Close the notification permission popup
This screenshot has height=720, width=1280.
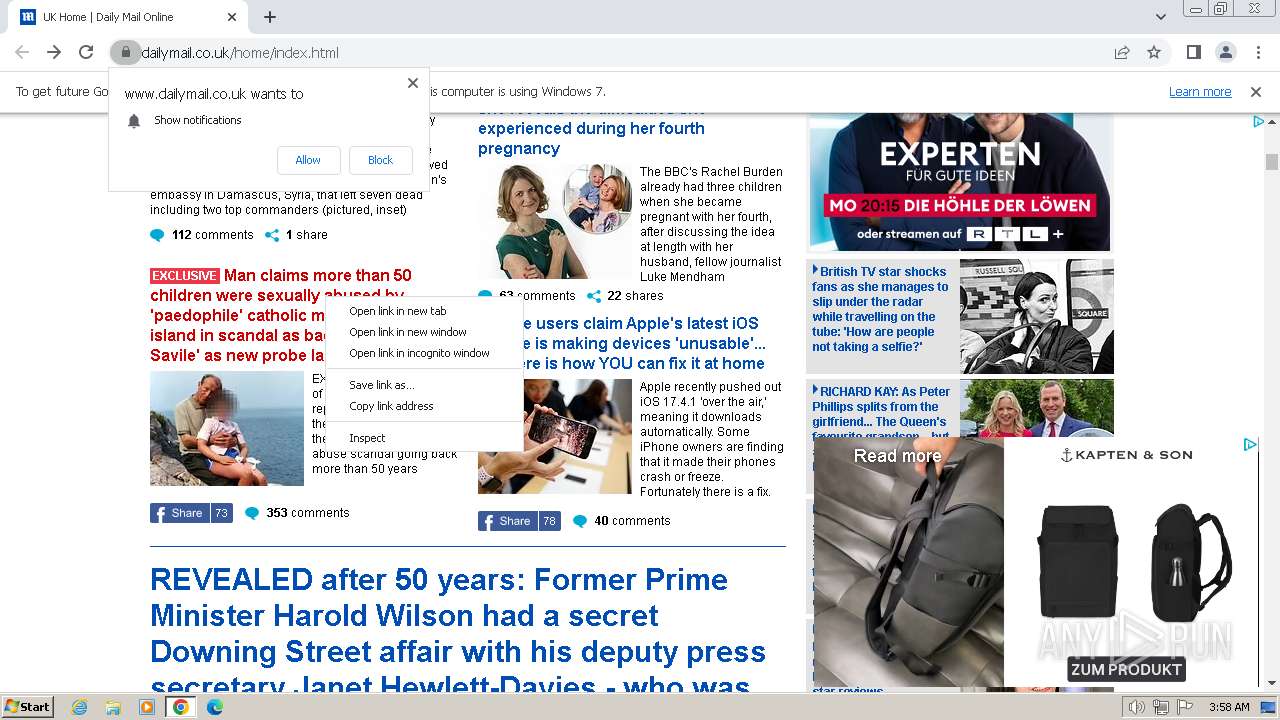[413, 83]
